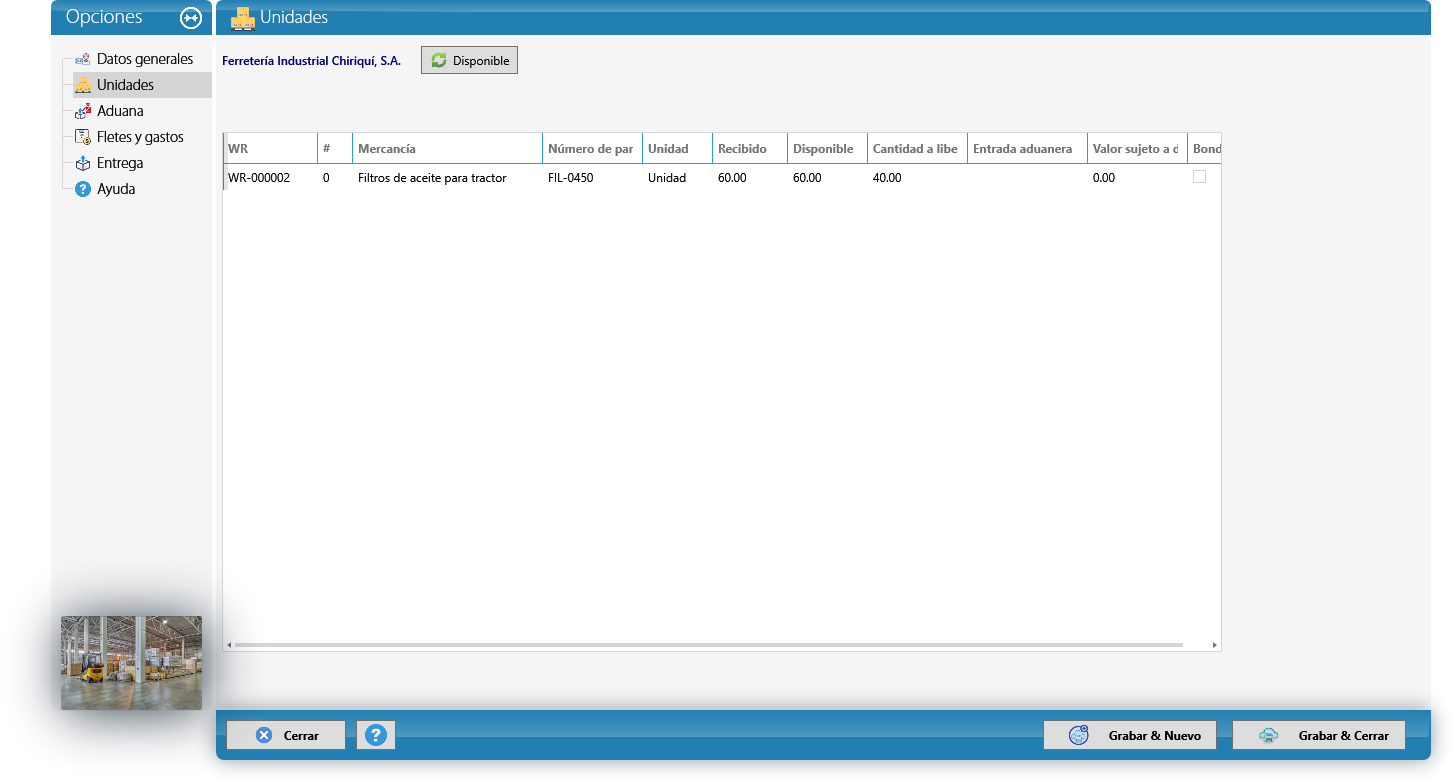Select the WR-000002 cell
The image size is (1454, 783).
pos(270,178)
